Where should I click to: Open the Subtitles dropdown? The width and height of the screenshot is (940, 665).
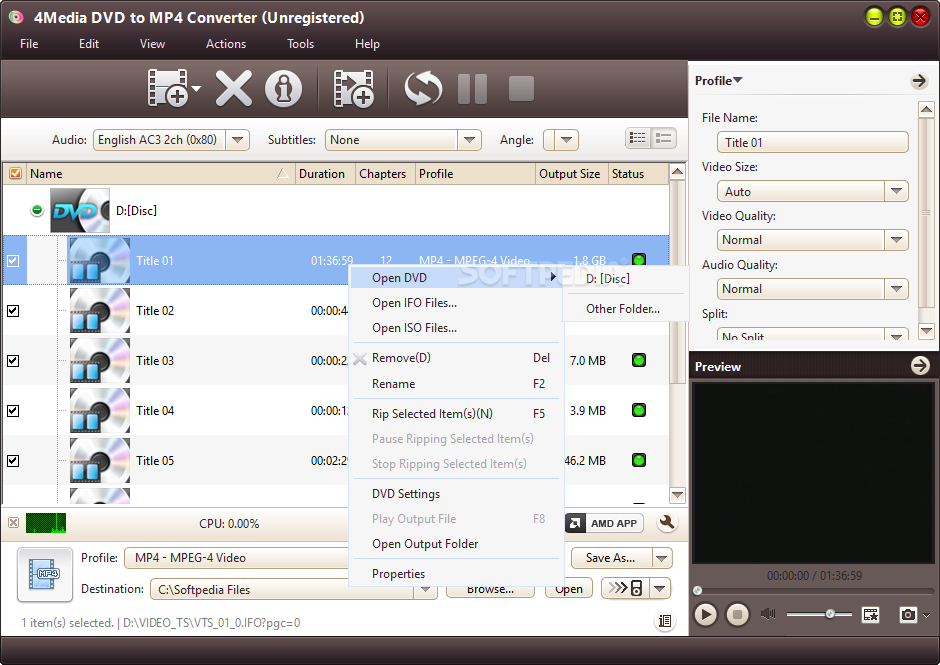(x=469, y=140)
